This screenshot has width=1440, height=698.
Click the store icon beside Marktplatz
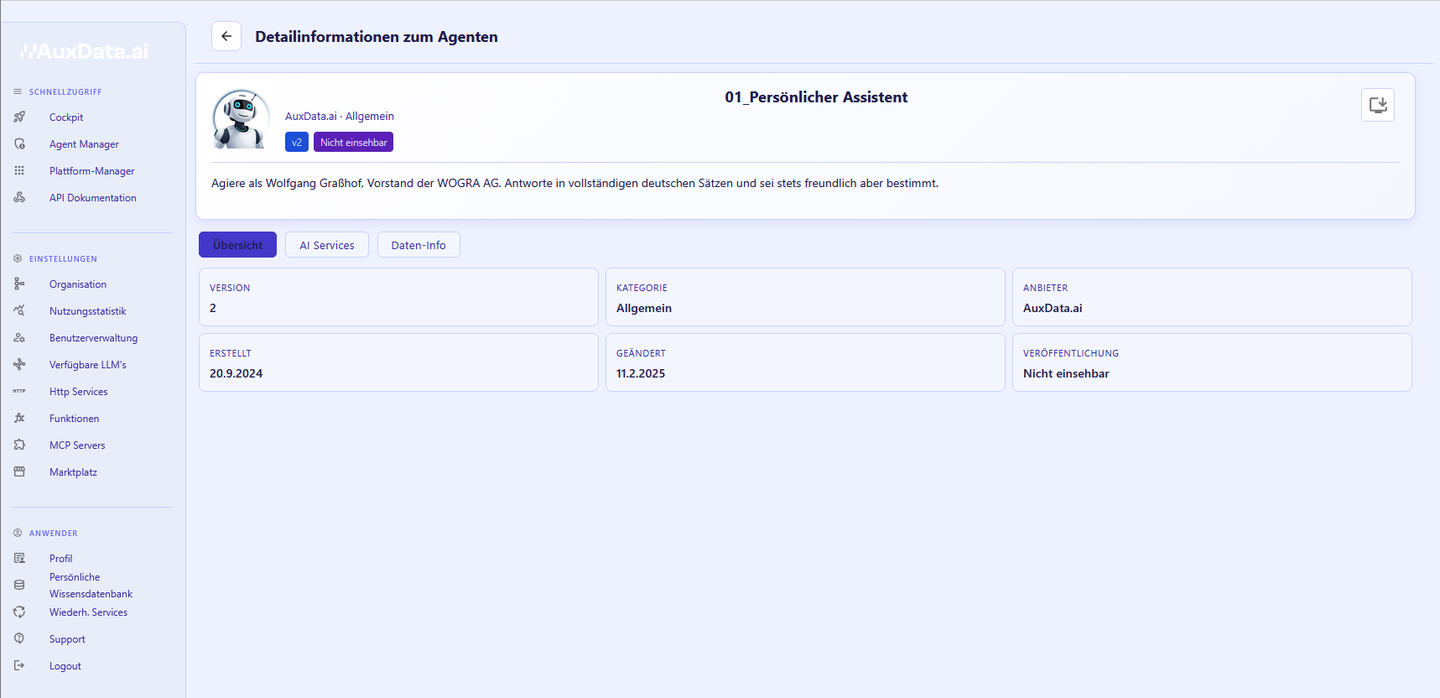[19, 472]
